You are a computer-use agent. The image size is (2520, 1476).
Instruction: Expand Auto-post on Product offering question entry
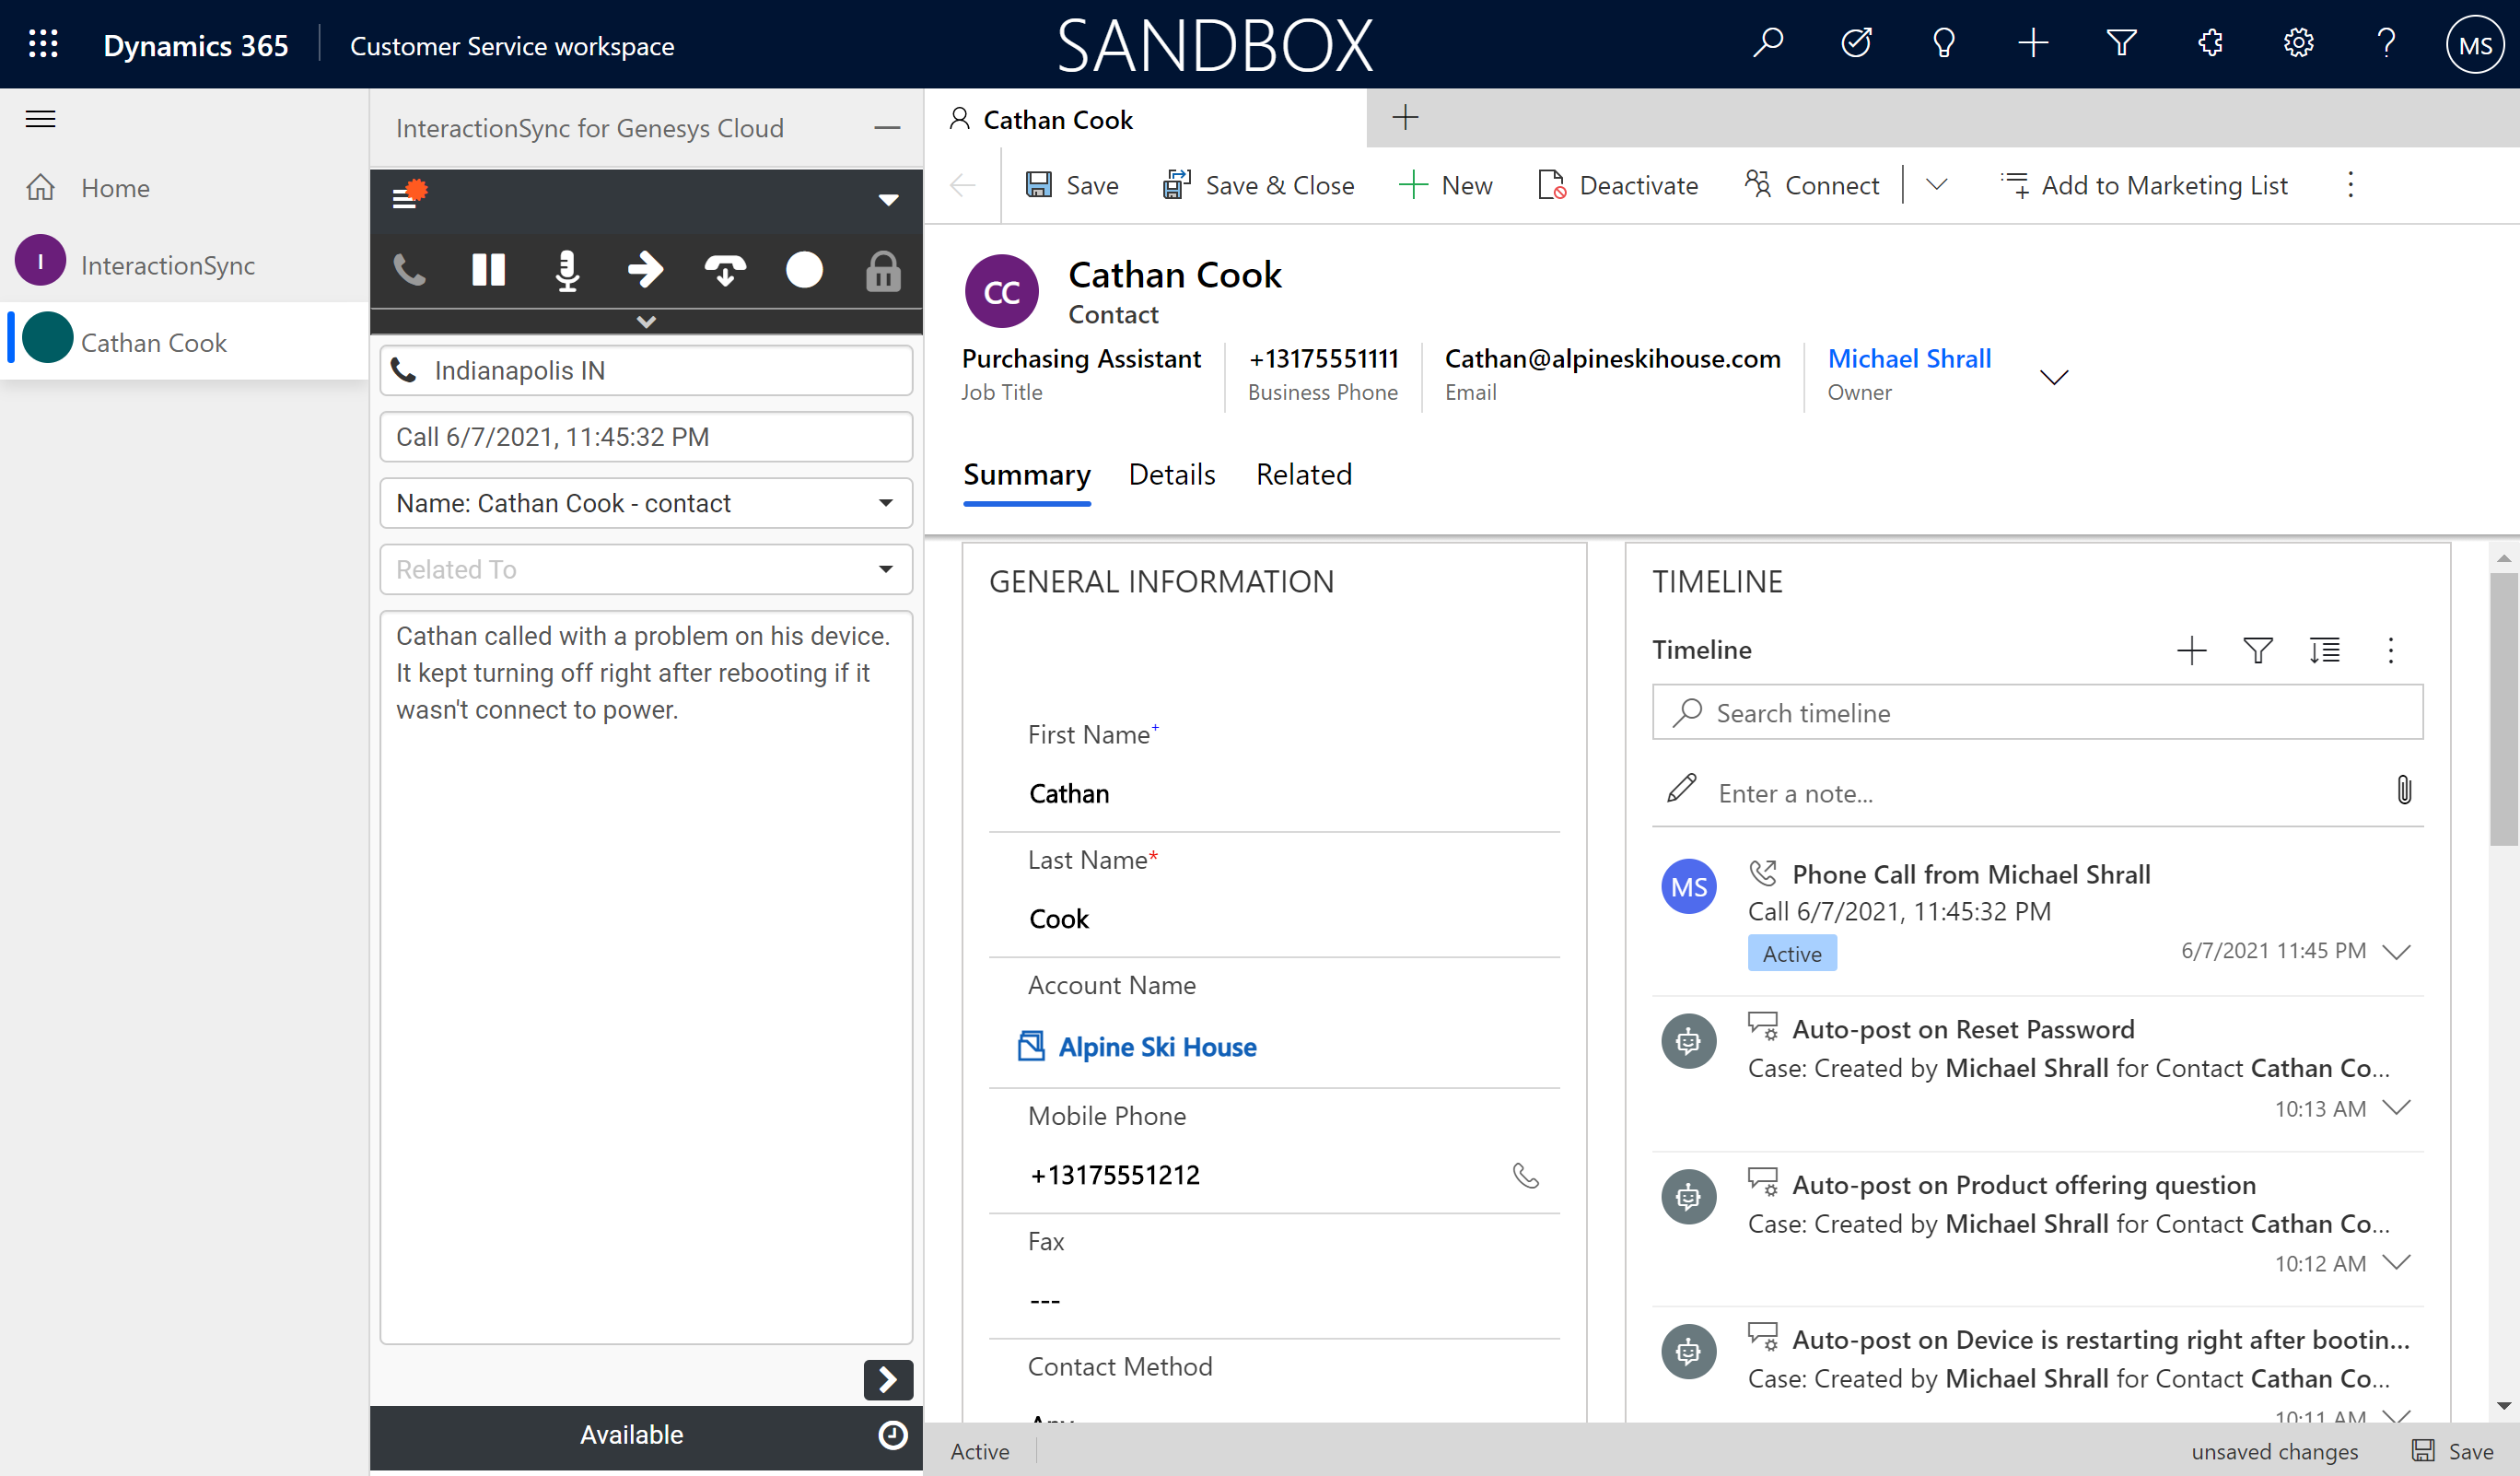point(2397,1262)
